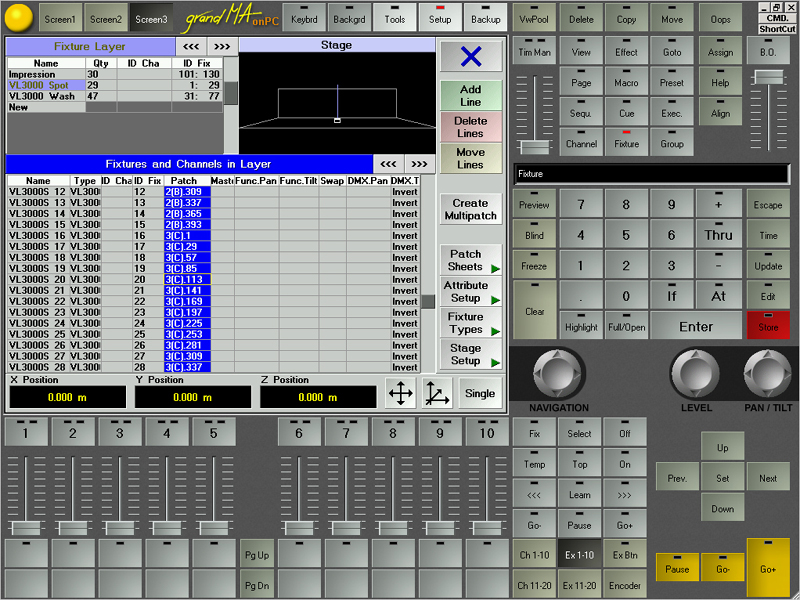
Task: Click the Delete Lines button
Action: pyautogui.click(x=470, y=127)
